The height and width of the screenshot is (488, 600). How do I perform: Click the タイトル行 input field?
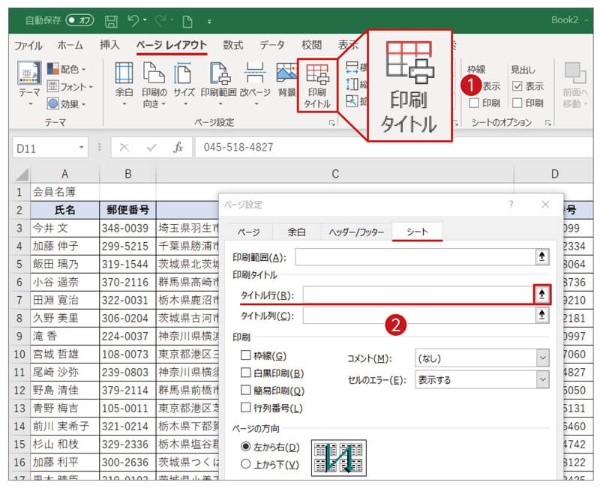point(419,295)
